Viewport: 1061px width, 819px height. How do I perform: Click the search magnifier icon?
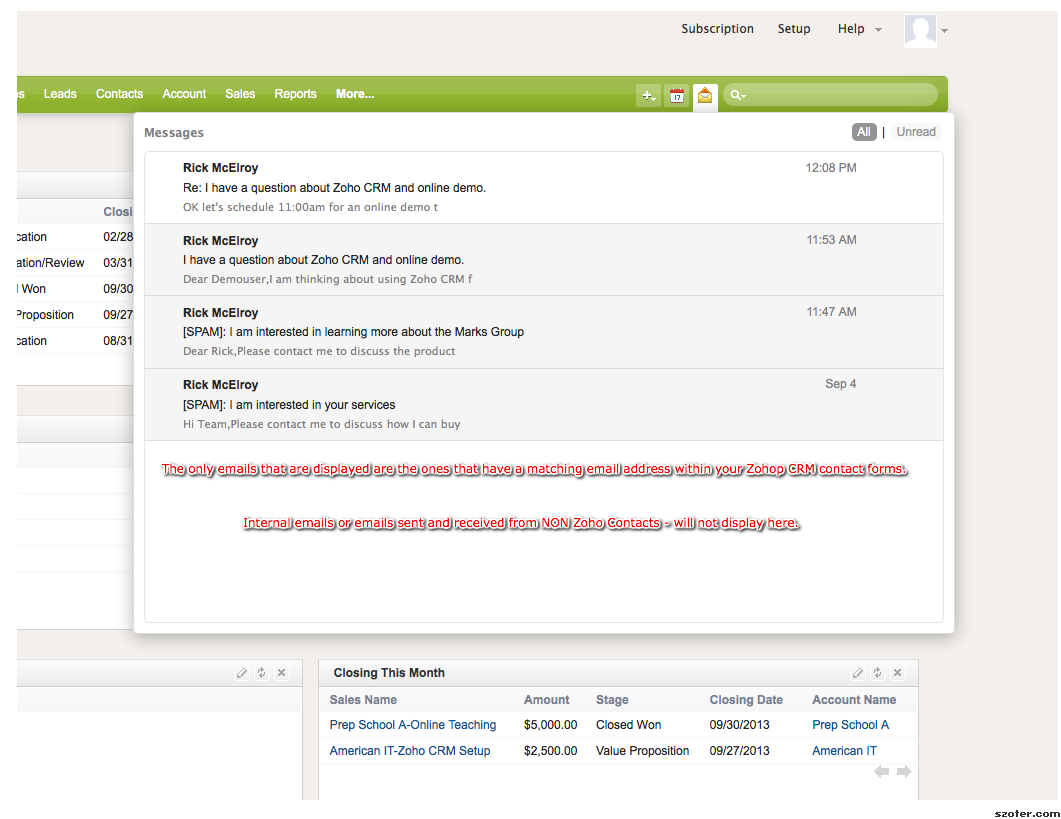pos(738,95)
